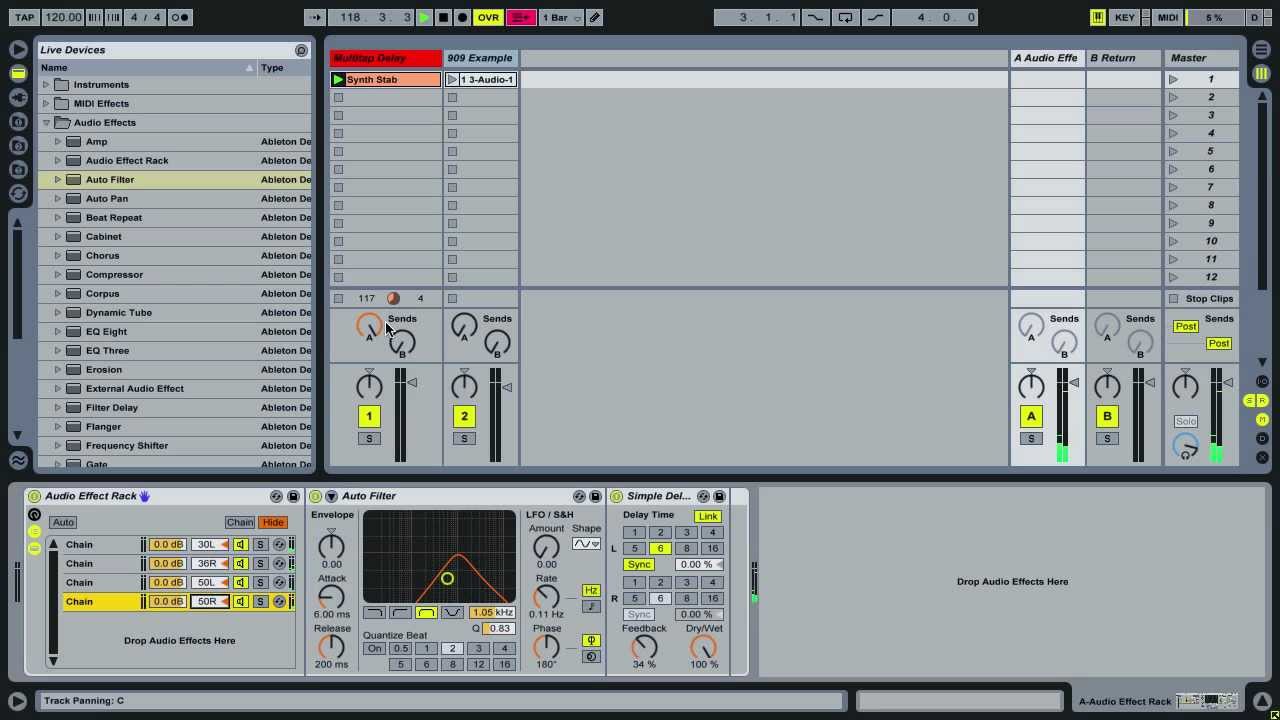Click the Master Solo cue switch
This screenshot has height=720, width=1280.
pos(1185,421)
